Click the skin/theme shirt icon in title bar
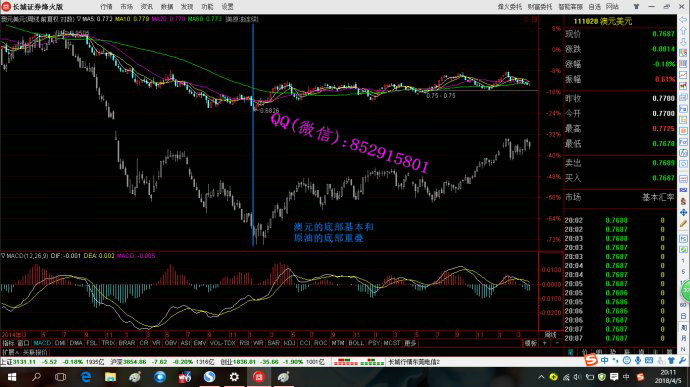690x387 pixels. tap(636, 7)
